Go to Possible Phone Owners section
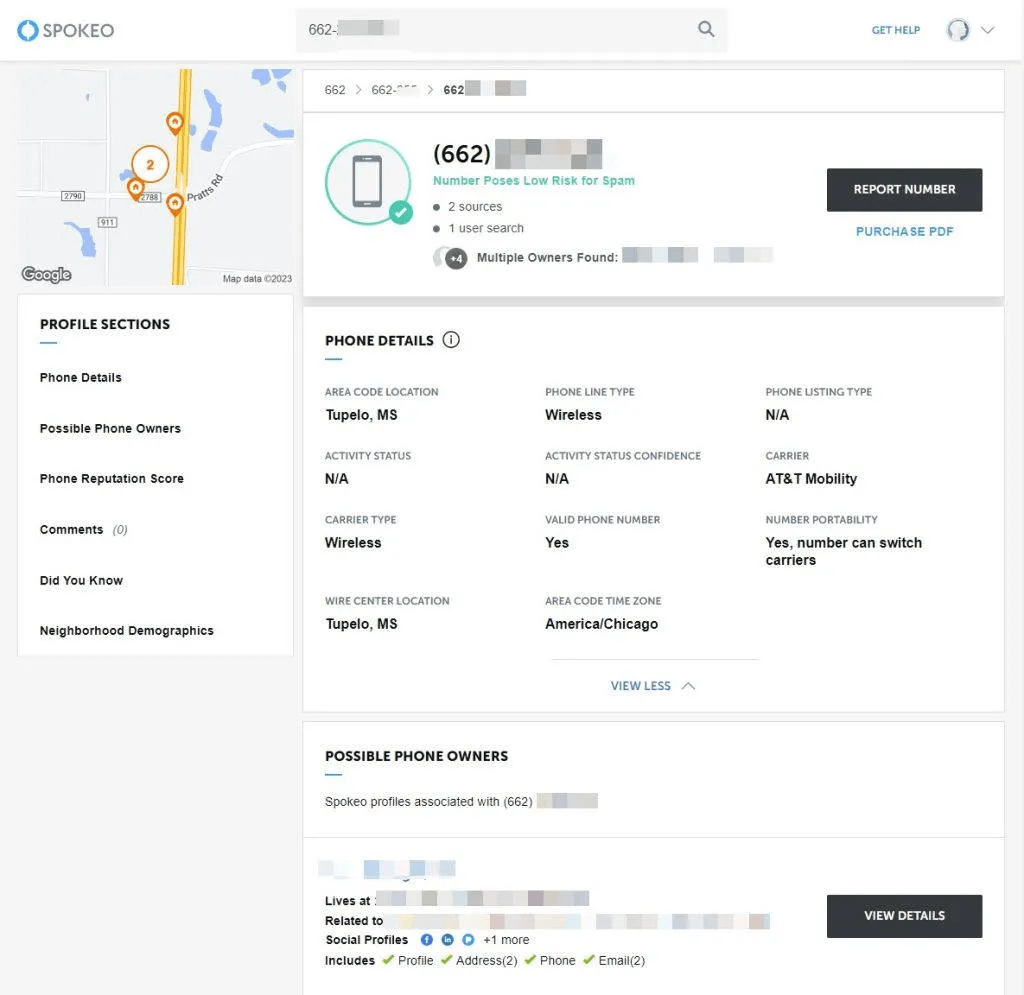Viewport: 1024px width, 995px height. (110, 428)
